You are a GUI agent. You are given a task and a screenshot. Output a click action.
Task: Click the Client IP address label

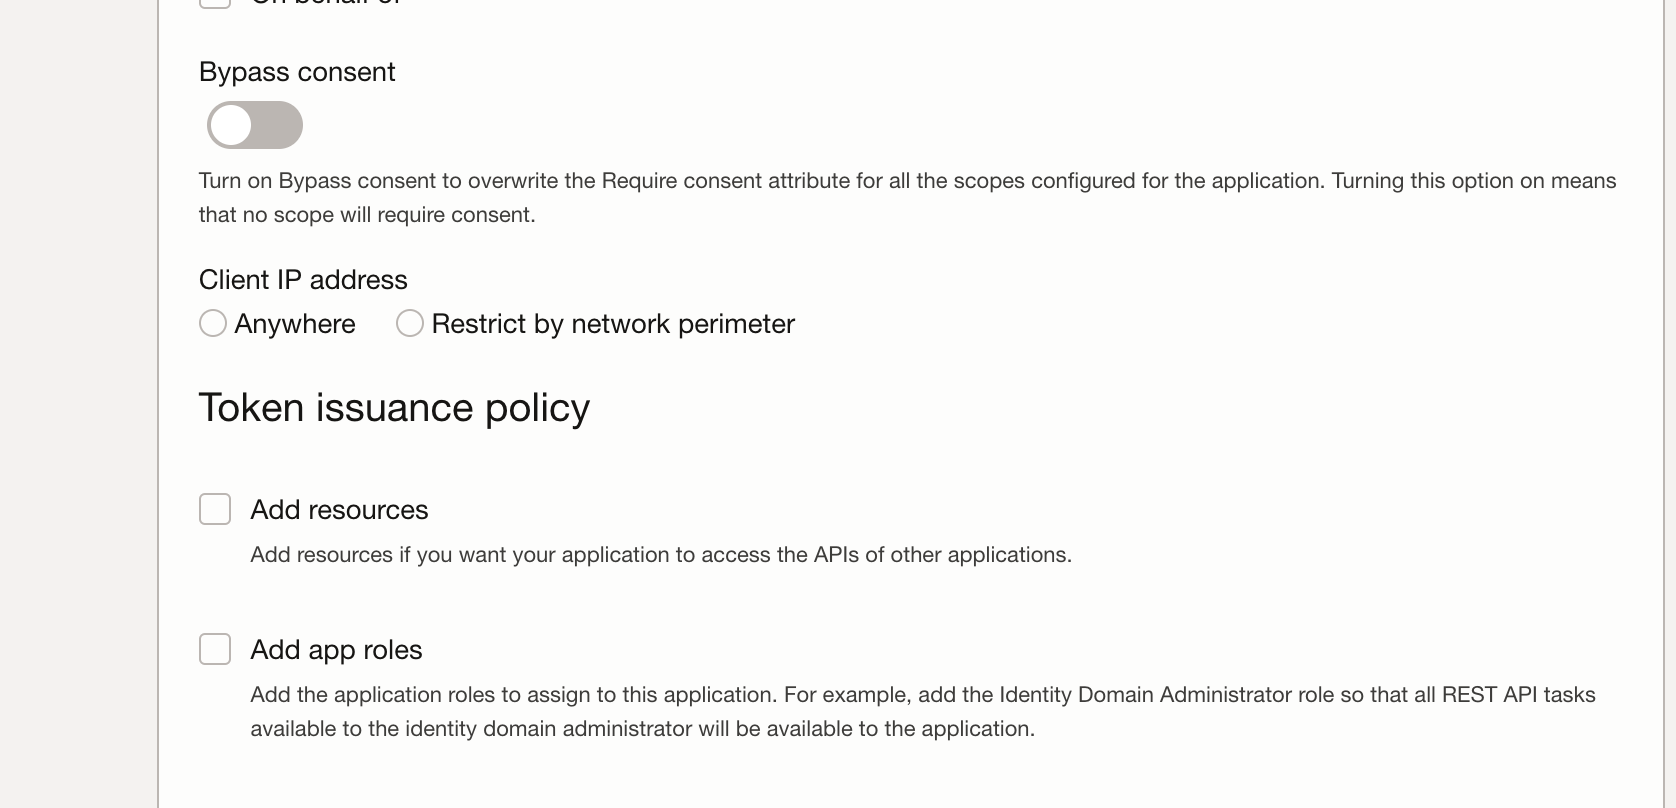[x=303, y=280]
